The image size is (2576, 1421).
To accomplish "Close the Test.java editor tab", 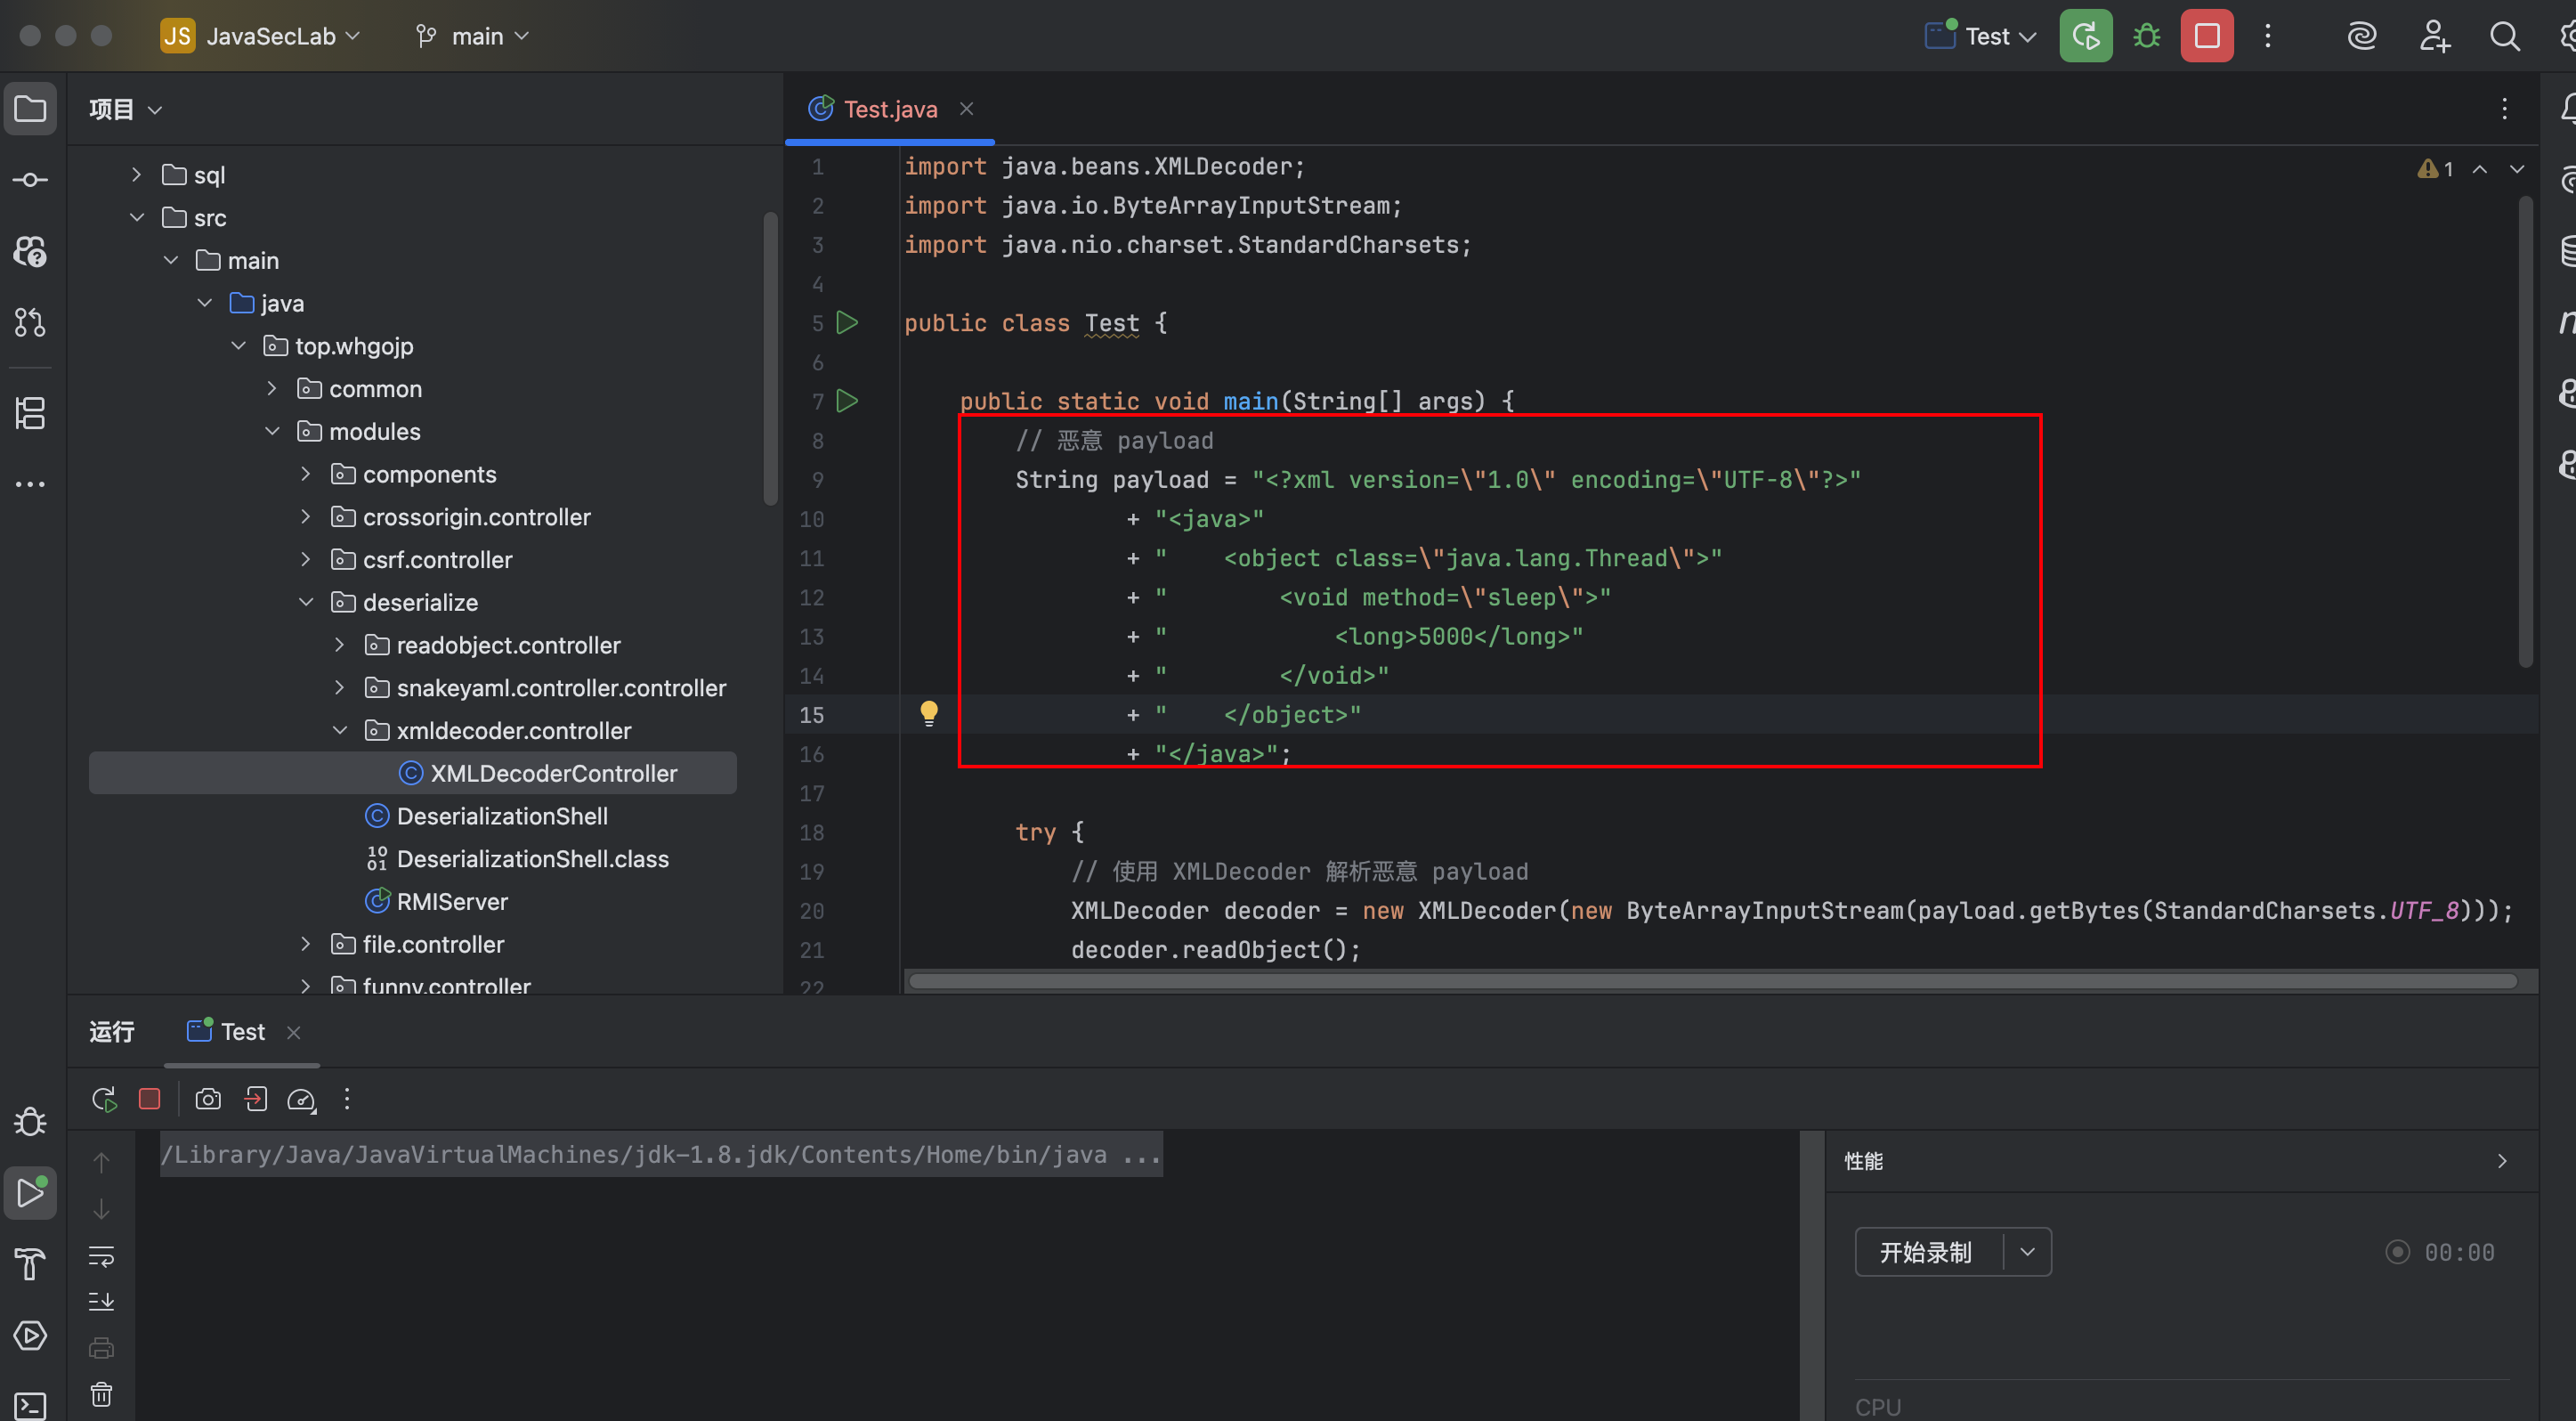I will [x=966, y=108].
